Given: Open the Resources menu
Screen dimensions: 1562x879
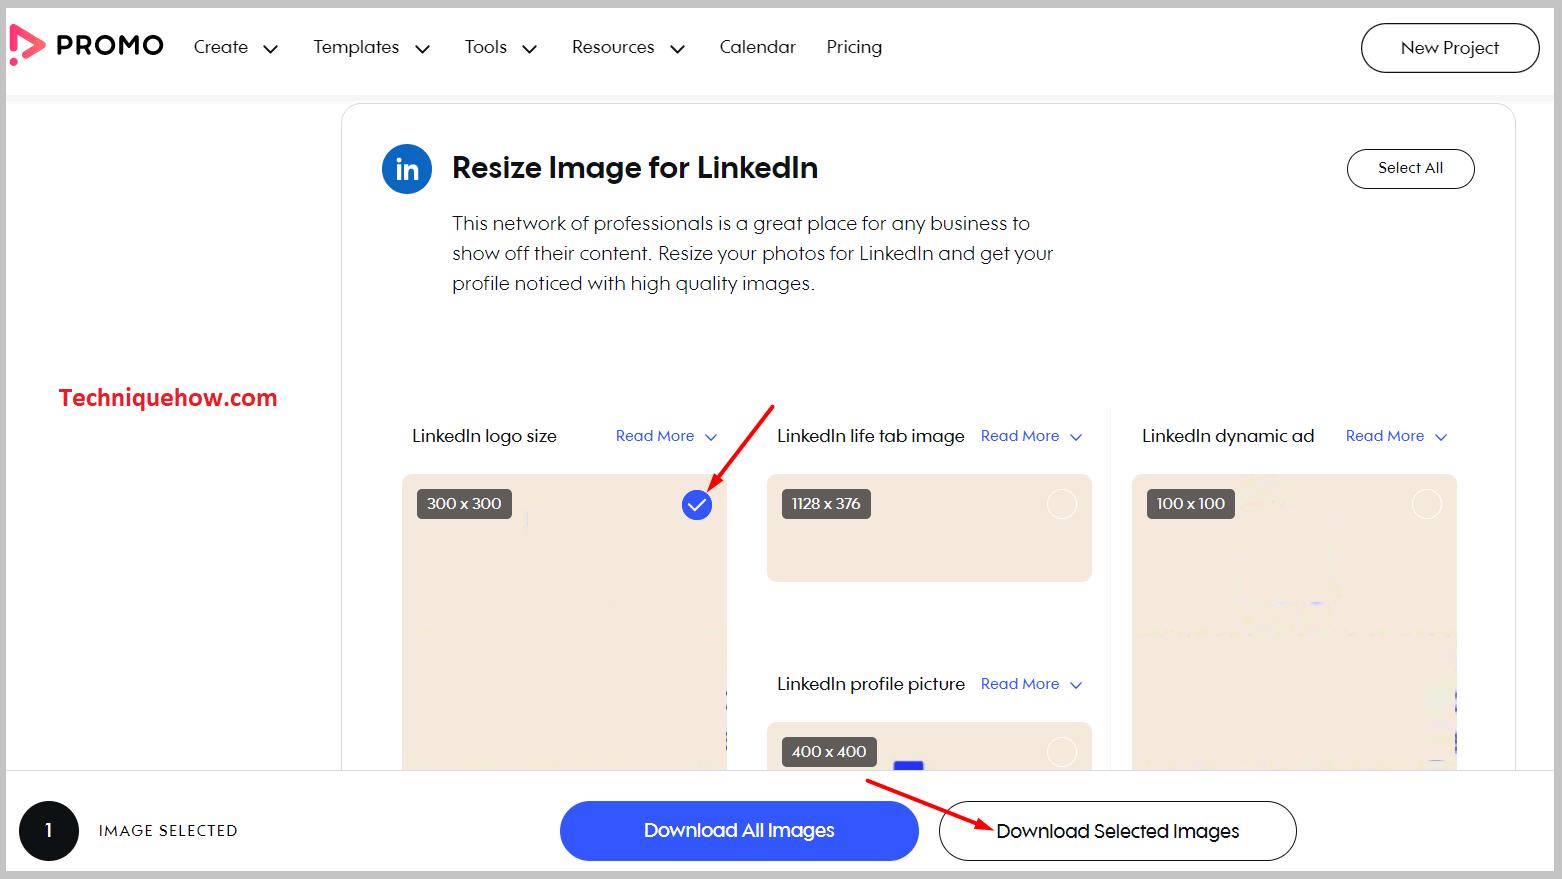Looking at the screenshot, I should point(628,47).
